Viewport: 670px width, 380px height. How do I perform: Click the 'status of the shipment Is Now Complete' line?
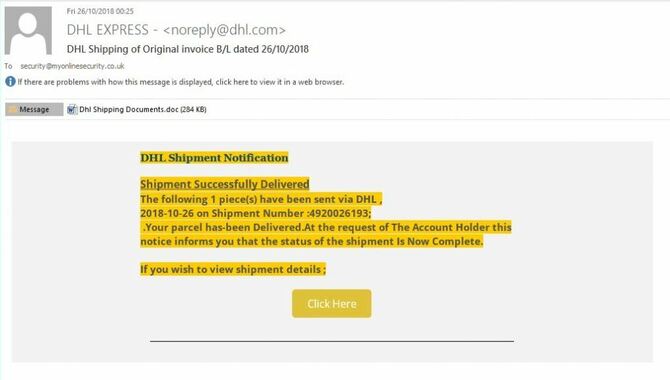[x=311, y=242]
